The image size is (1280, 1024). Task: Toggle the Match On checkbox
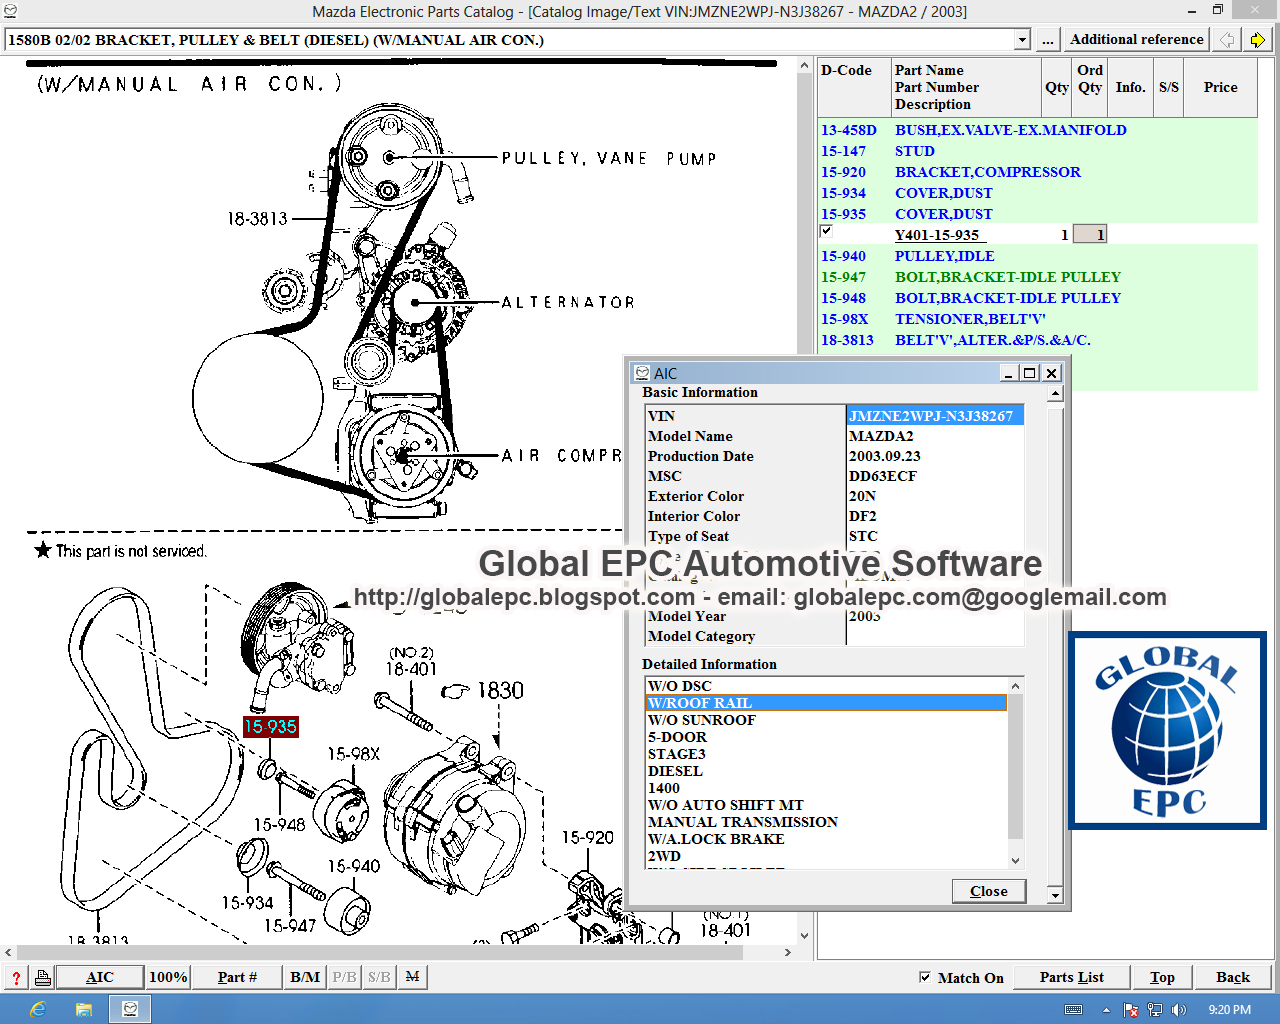click(x=925, y=977)
